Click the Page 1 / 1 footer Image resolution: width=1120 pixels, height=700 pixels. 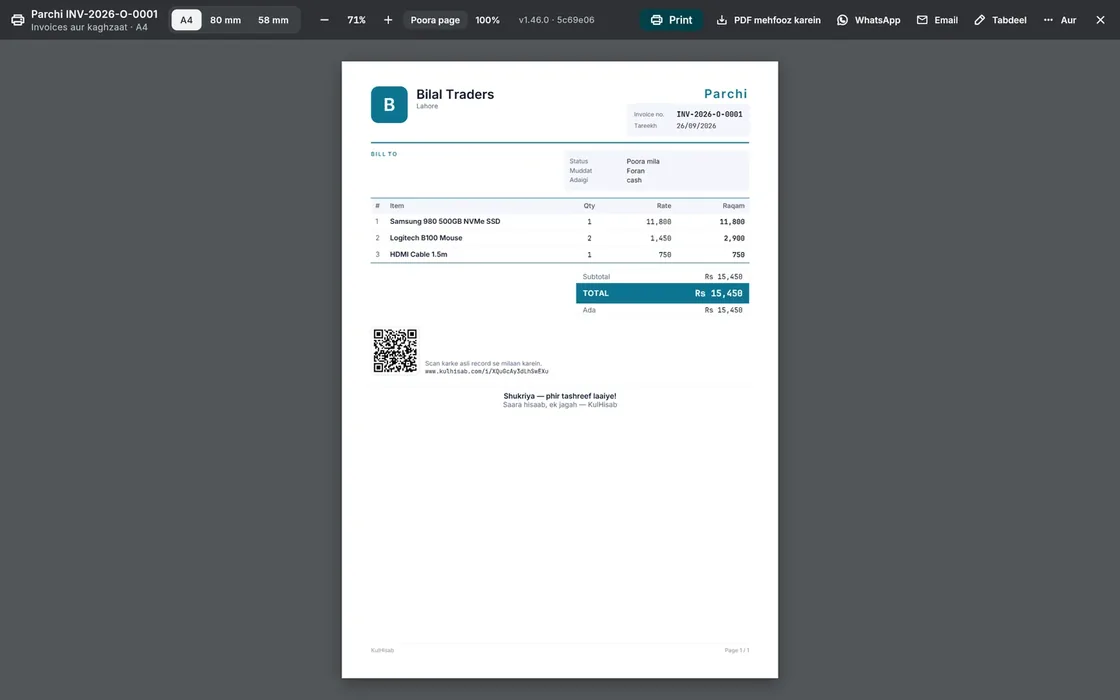point(736,650)
